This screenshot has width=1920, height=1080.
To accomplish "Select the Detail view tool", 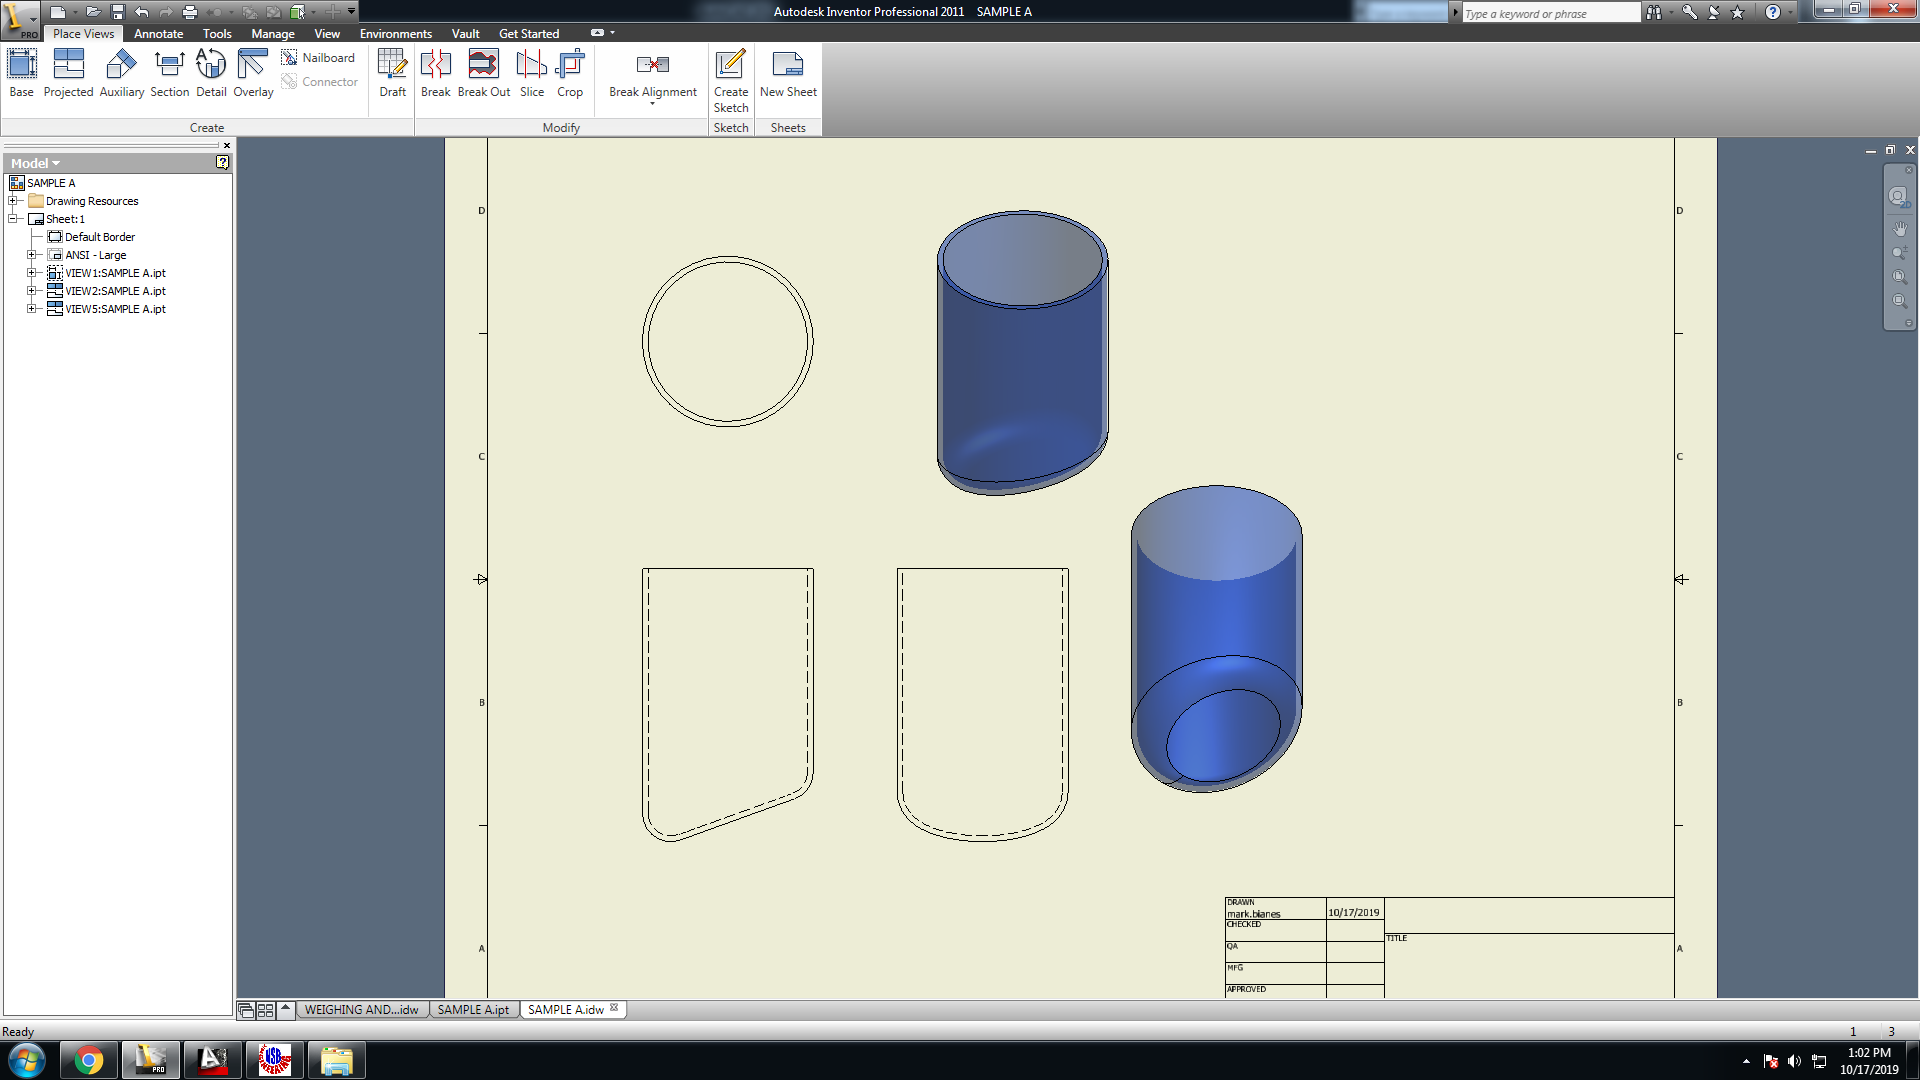I will click(x=211, y=73).
